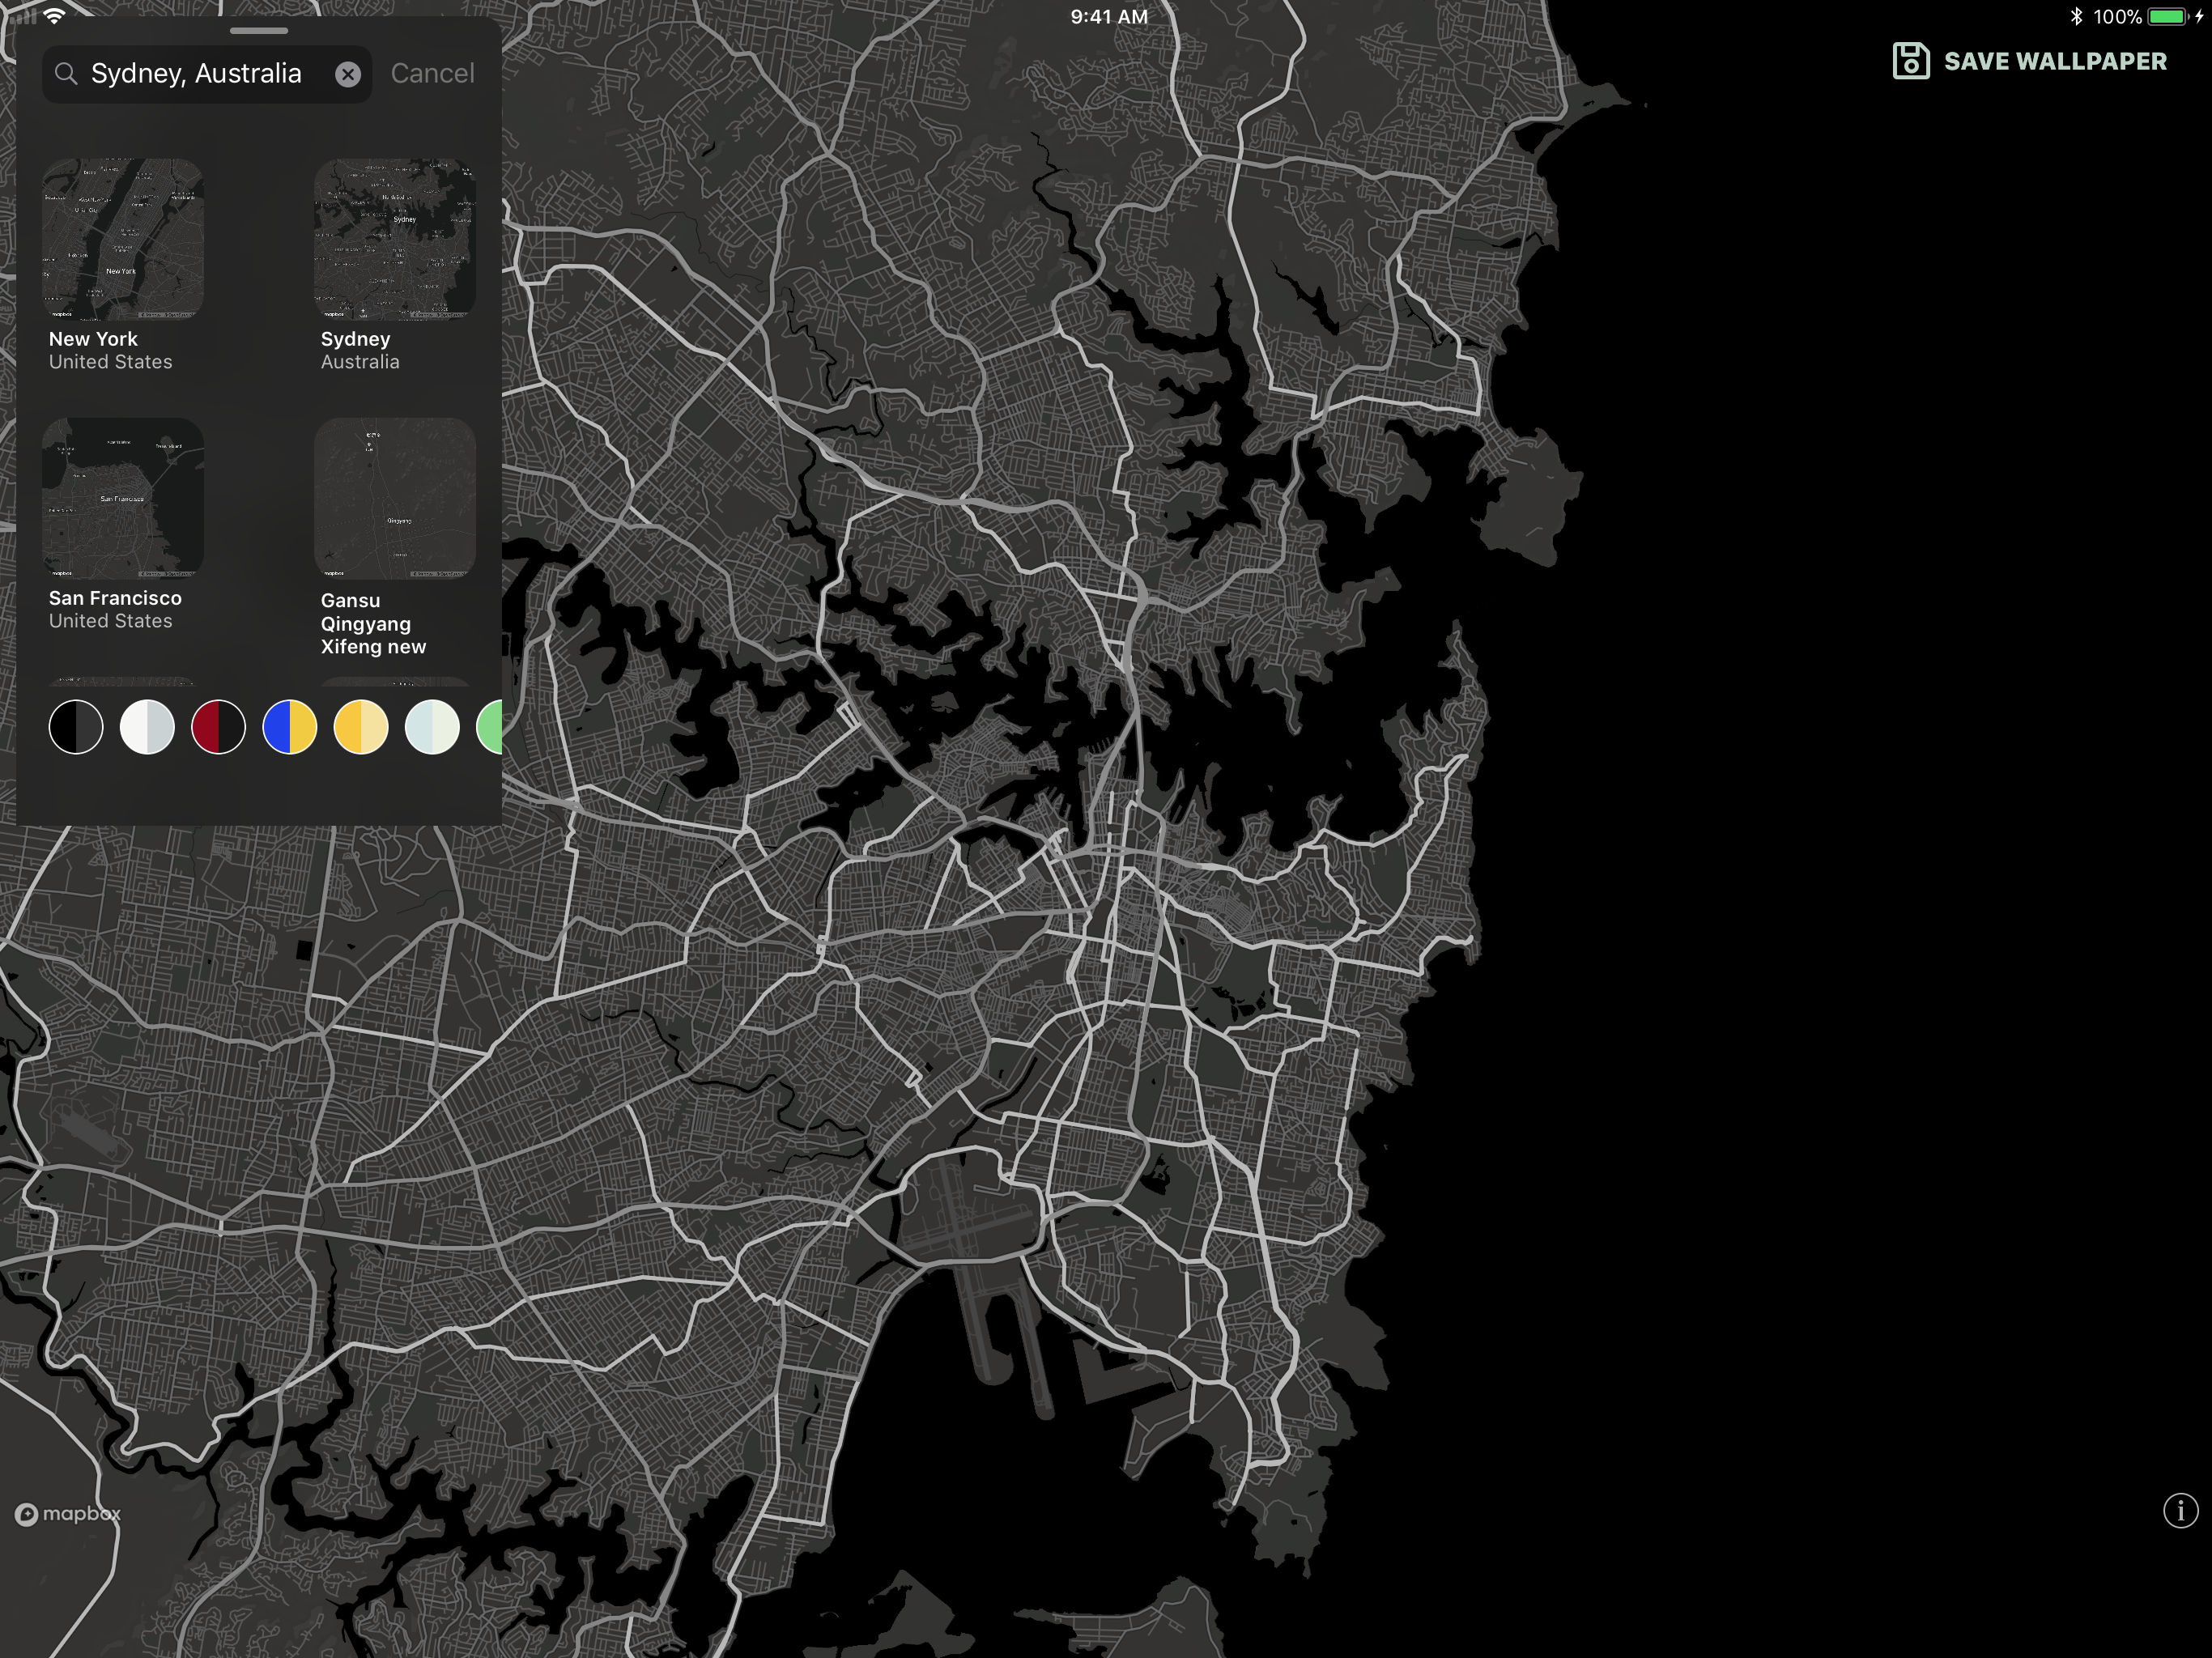Click the search magnifier icon

tap(66, 74)
